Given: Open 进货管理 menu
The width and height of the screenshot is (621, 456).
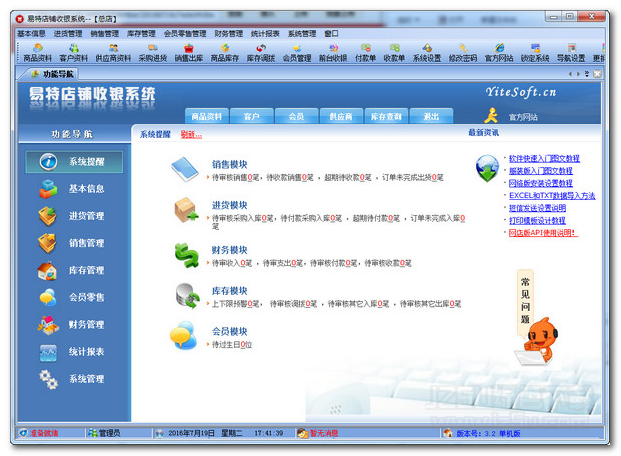Looking at the screenshot, I should point(68,34).
